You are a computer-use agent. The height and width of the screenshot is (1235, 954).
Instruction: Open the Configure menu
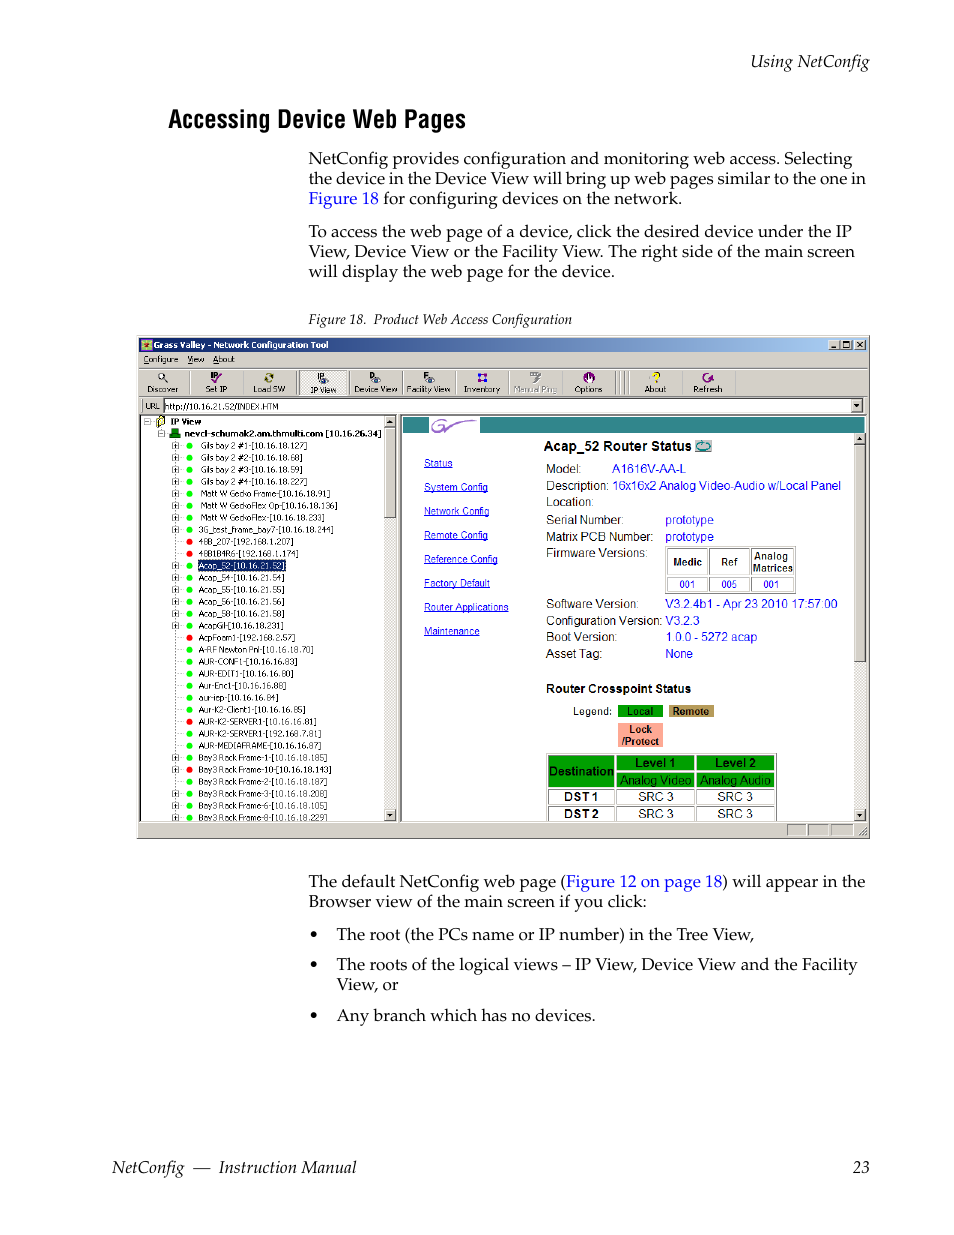(160, 359)
